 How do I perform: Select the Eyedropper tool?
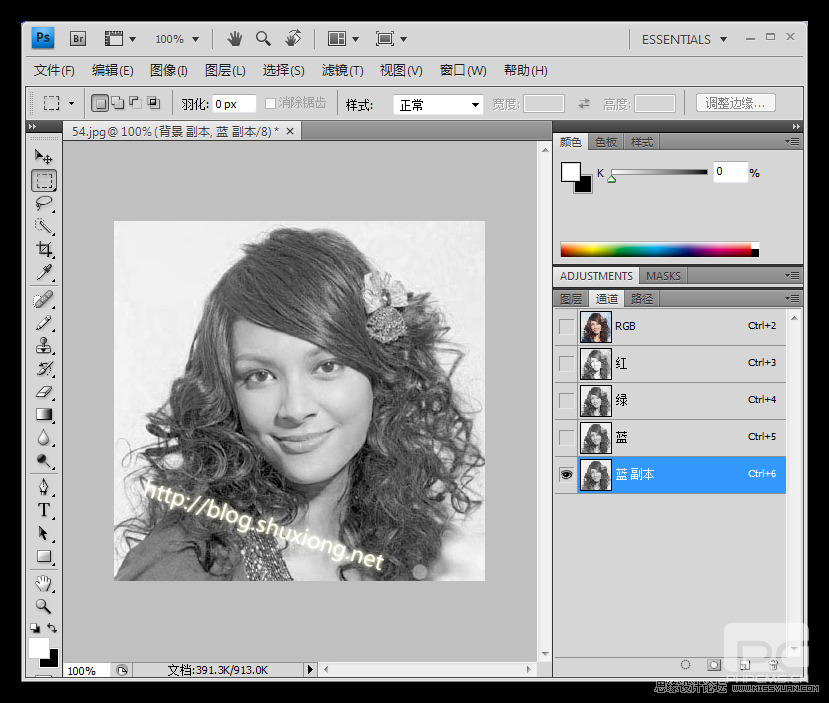(x=44, y=272)
